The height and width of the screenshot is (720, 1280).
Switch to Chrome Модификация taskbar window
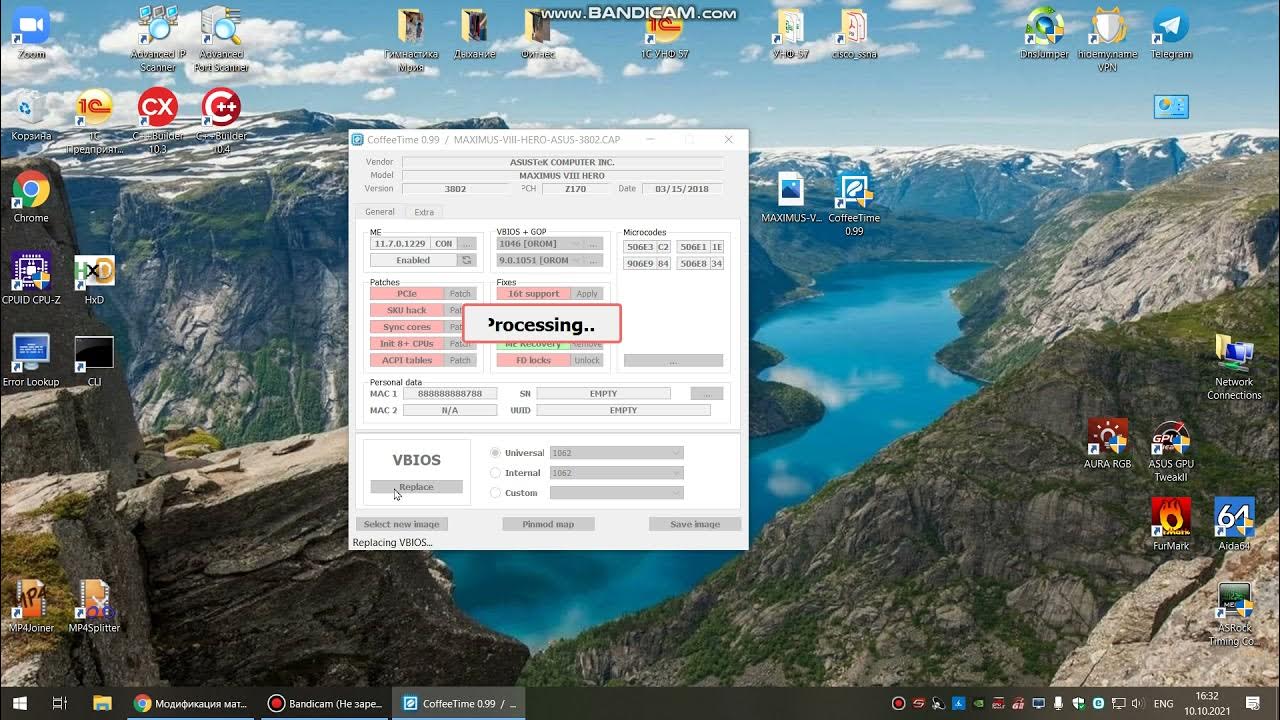pyautogui.click(x=190, y=703)
